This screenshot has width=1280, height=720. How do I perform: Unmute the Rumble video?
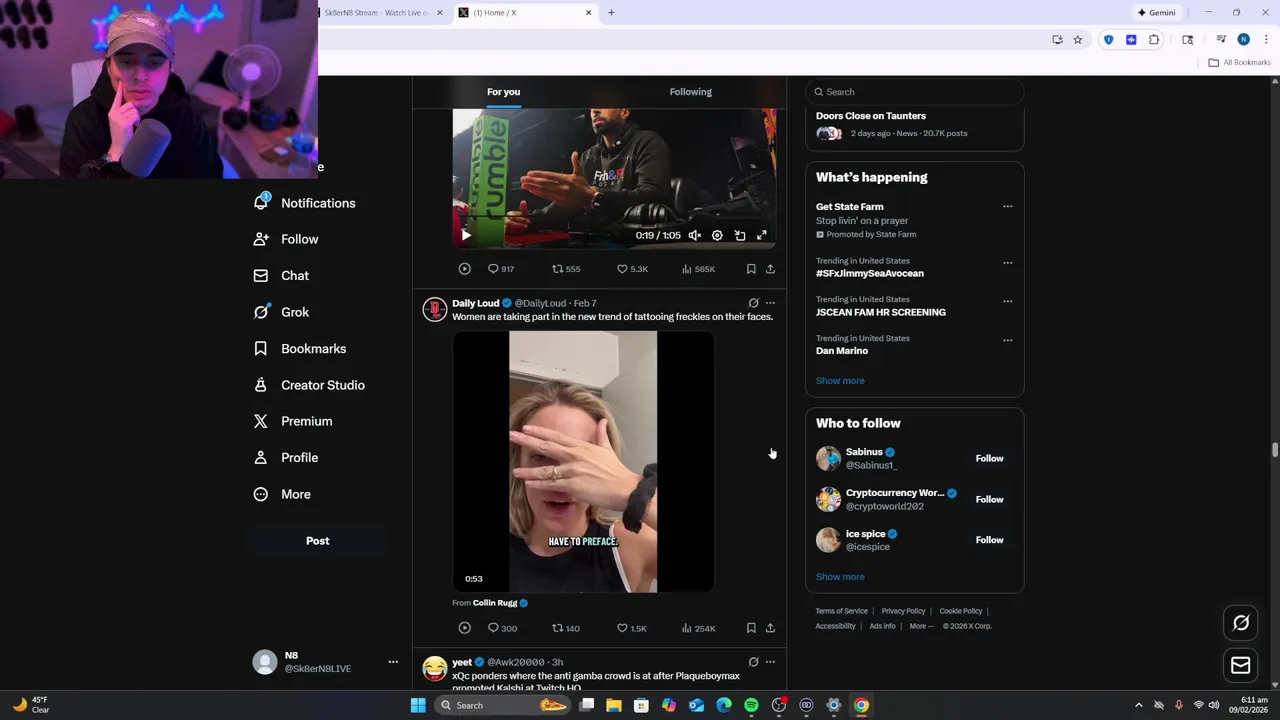click(x=695, y=235)
